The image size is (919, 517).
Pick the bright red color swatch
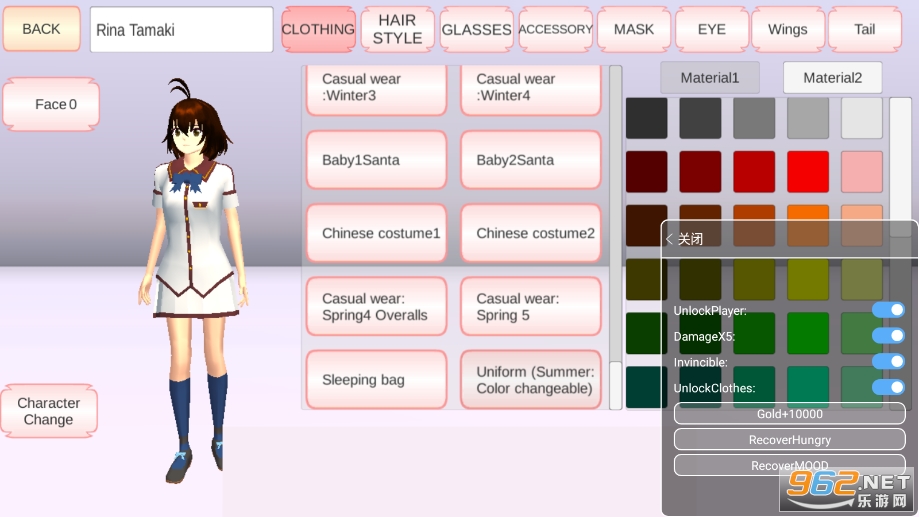click(x=807, y=172)
